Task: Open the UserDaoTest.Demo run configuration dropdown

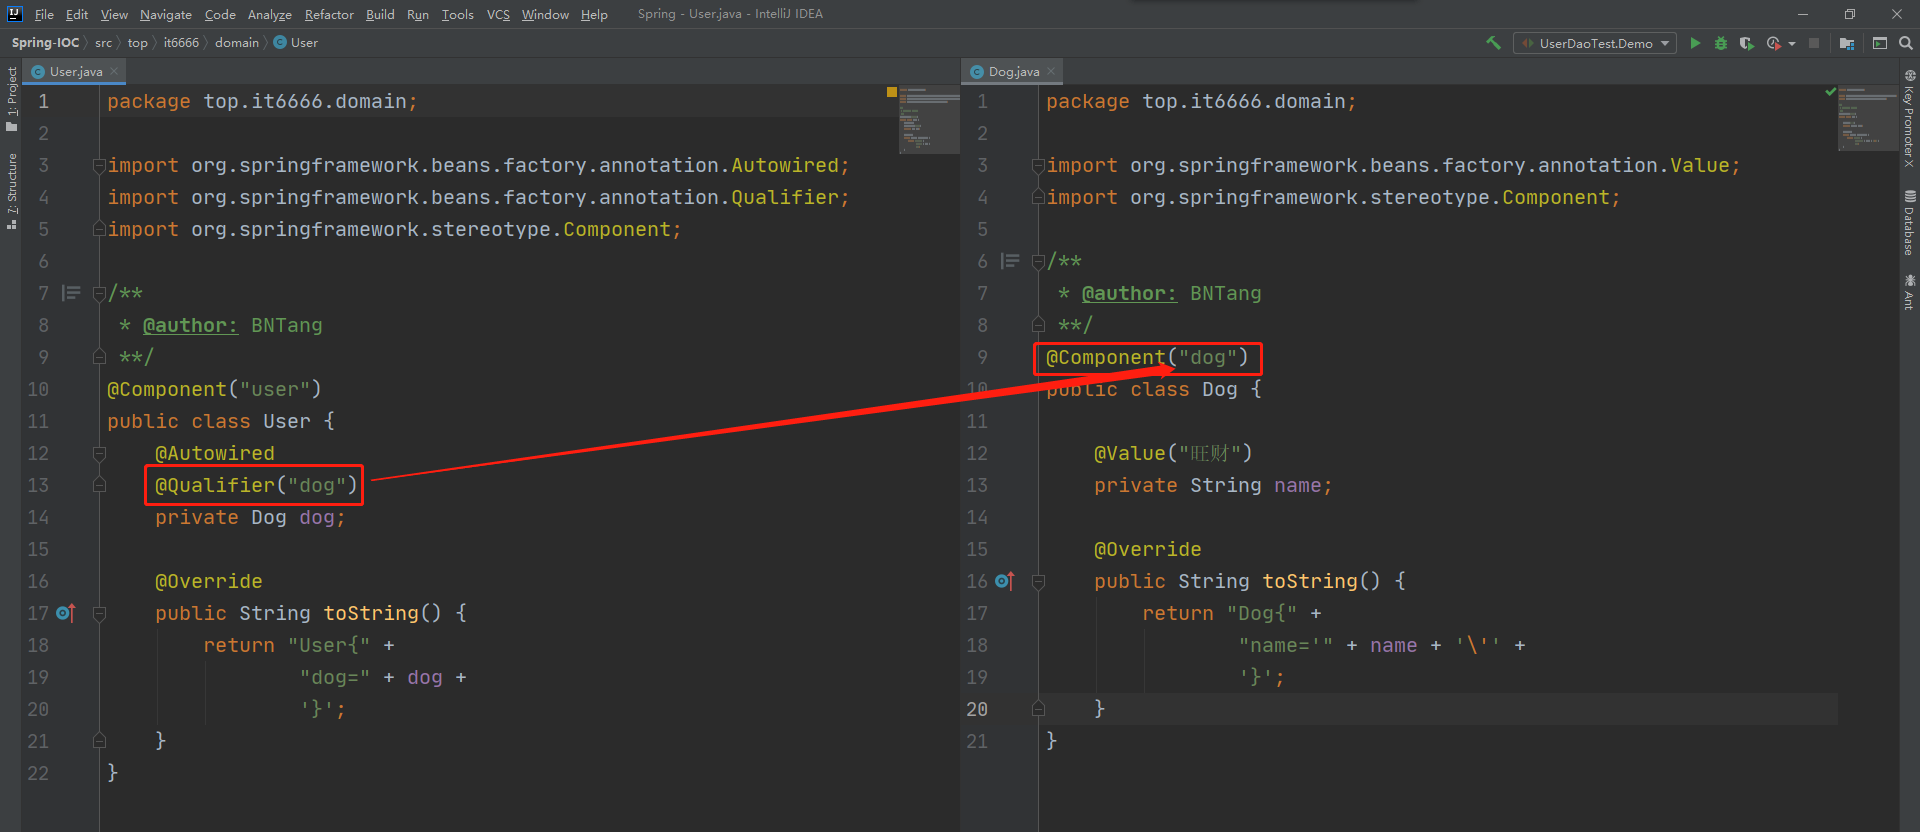Action: click(1595, 43)
